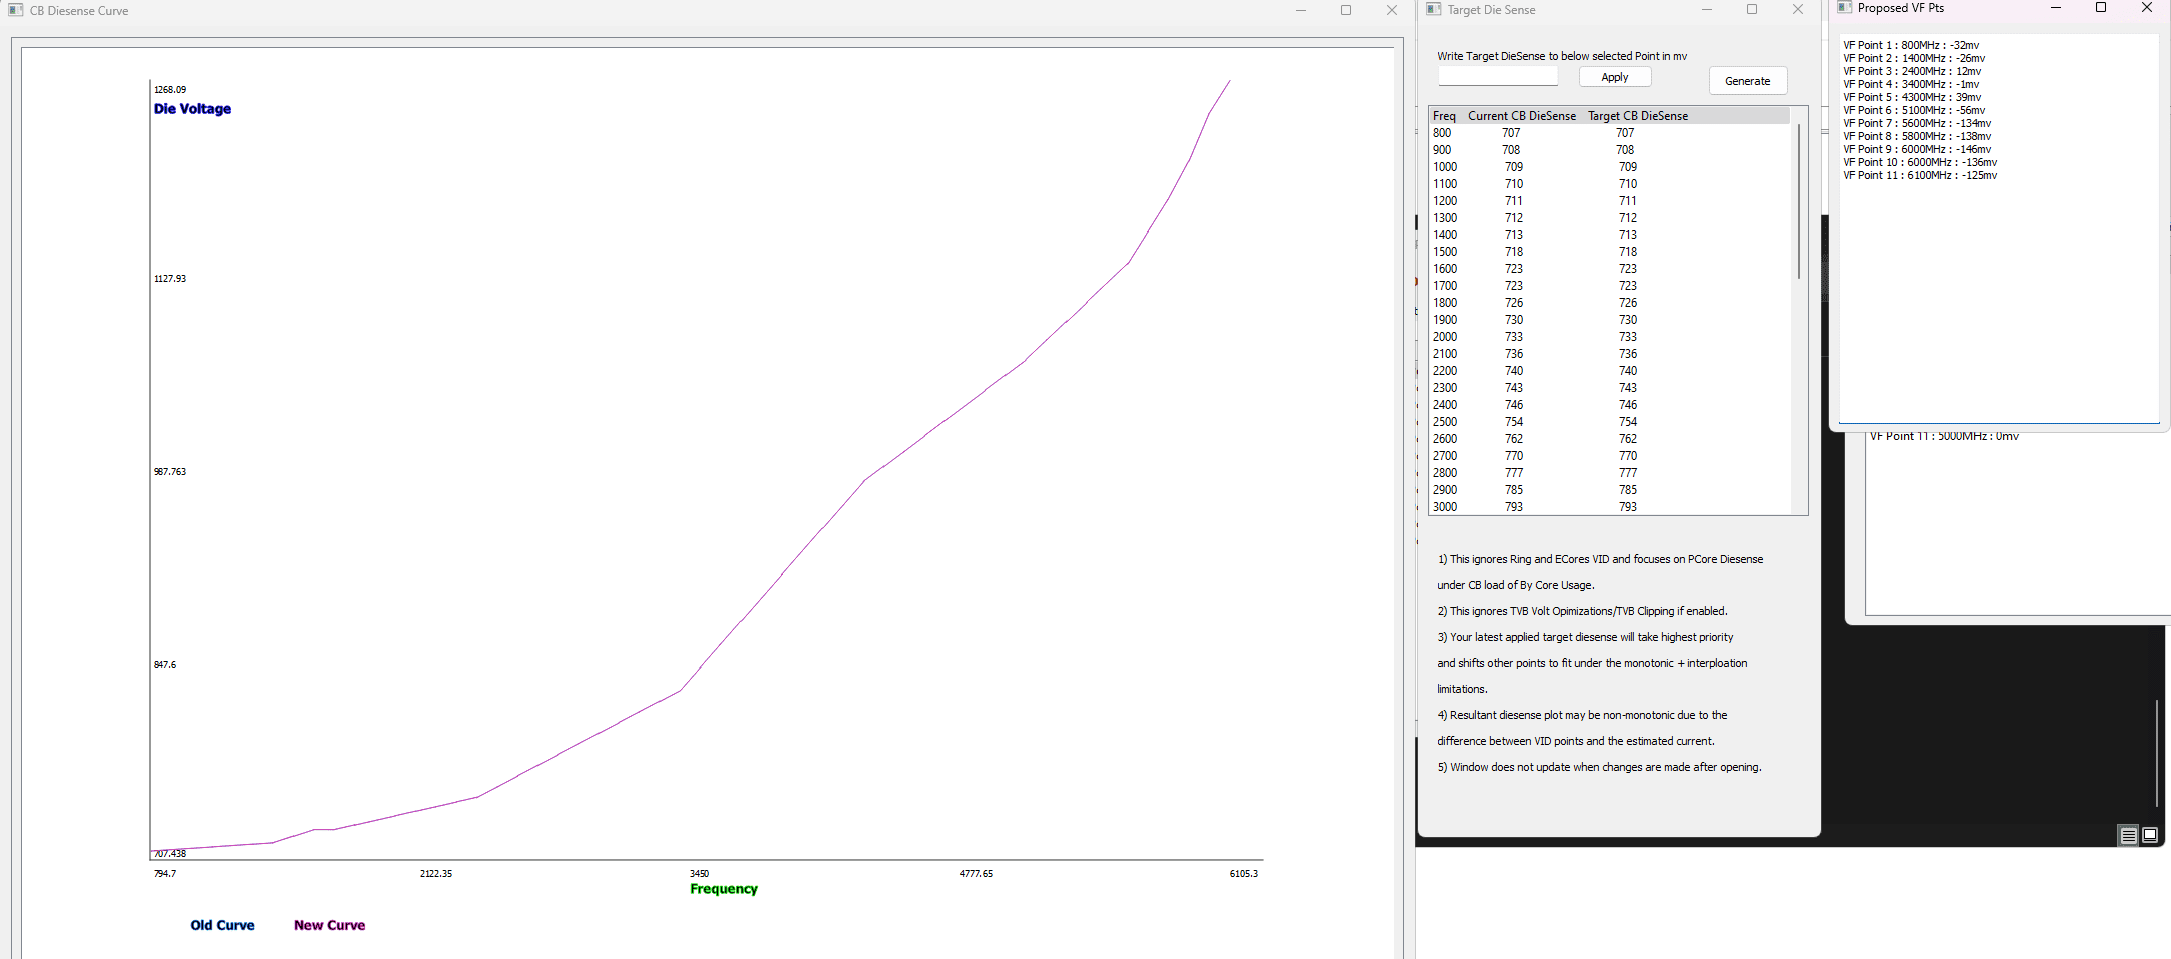Click the 1268.09 axis value
Screen dimensions: 2171x959
(x=170, y=90)
